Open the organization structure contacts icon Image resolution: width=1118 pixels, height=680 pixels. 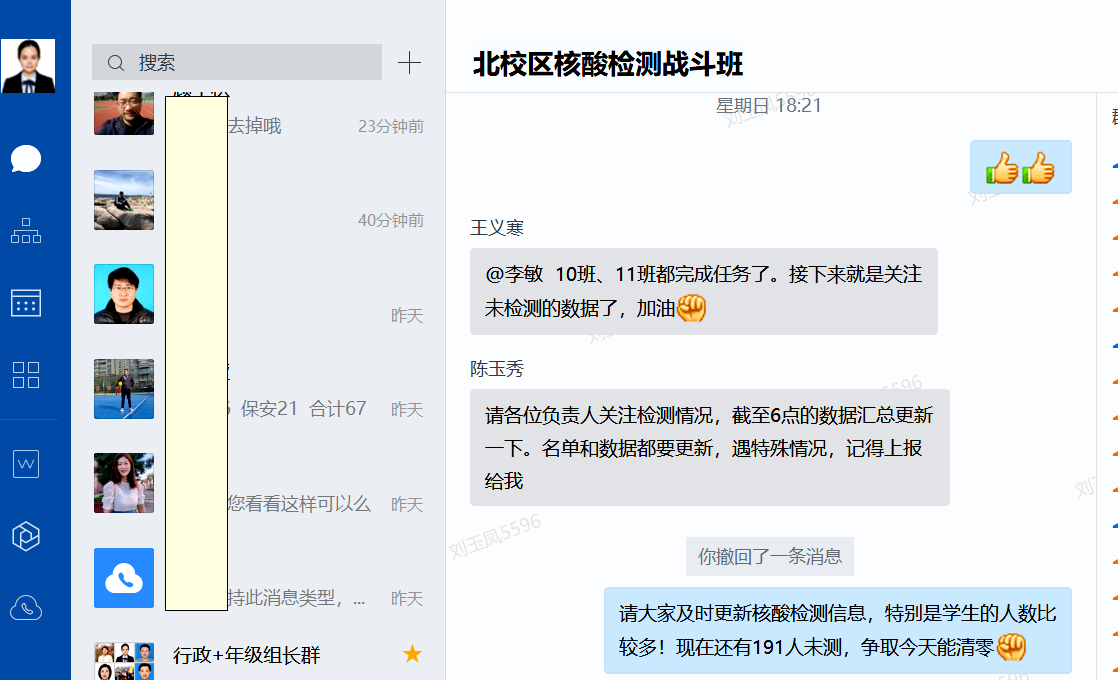tap(26, 231)
